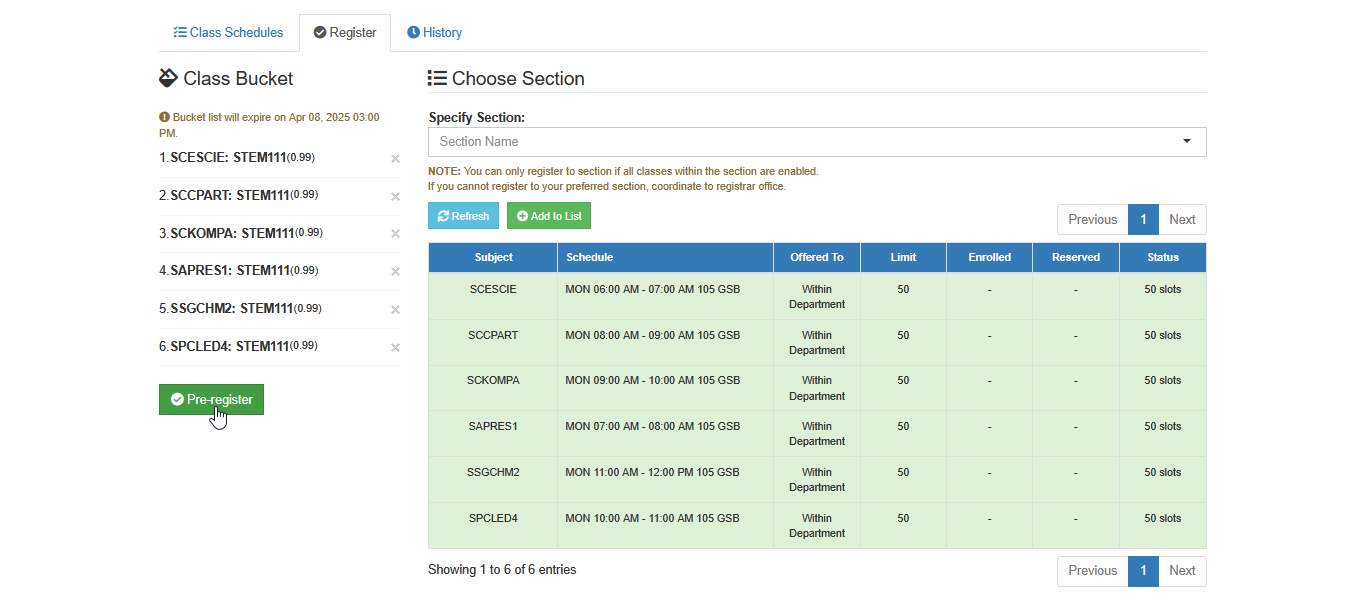
Task: Remove SCCPART from the class bucket
Action: point(395,196)
